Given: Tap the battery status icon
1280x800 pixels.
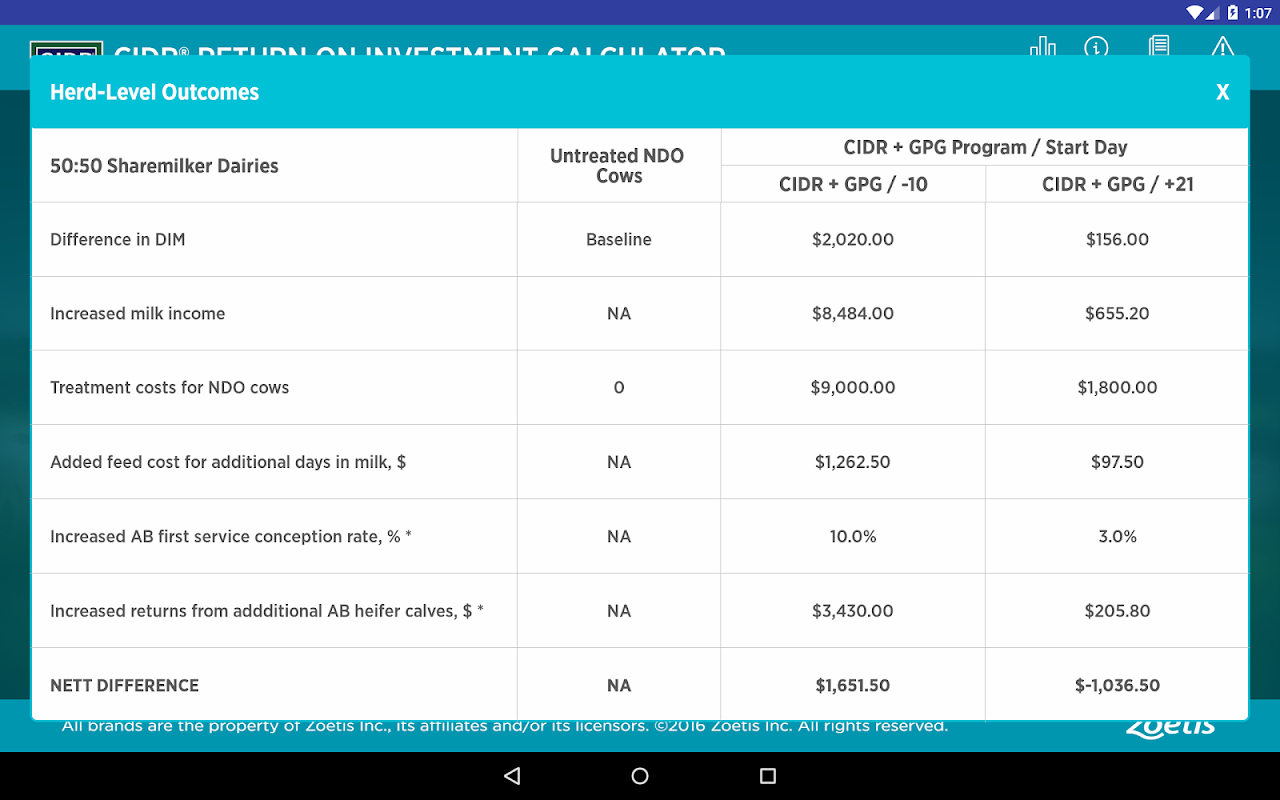Looking at the screenshot, I should click(1233, 12).
